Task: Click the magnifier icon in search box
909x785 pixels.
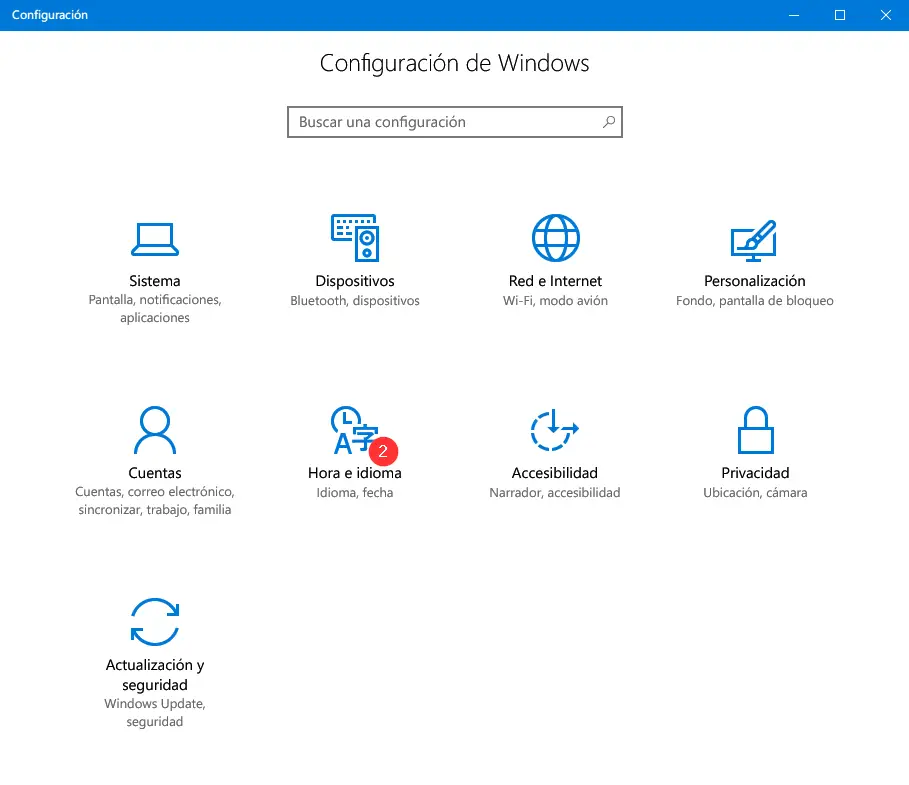Action: pyautogui.click(x=609, y=122)
